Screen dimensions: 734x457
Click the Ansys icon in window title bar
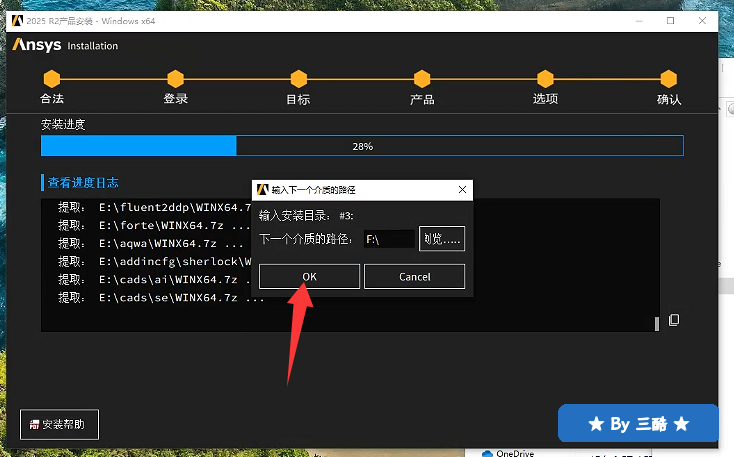pos(17,21)
